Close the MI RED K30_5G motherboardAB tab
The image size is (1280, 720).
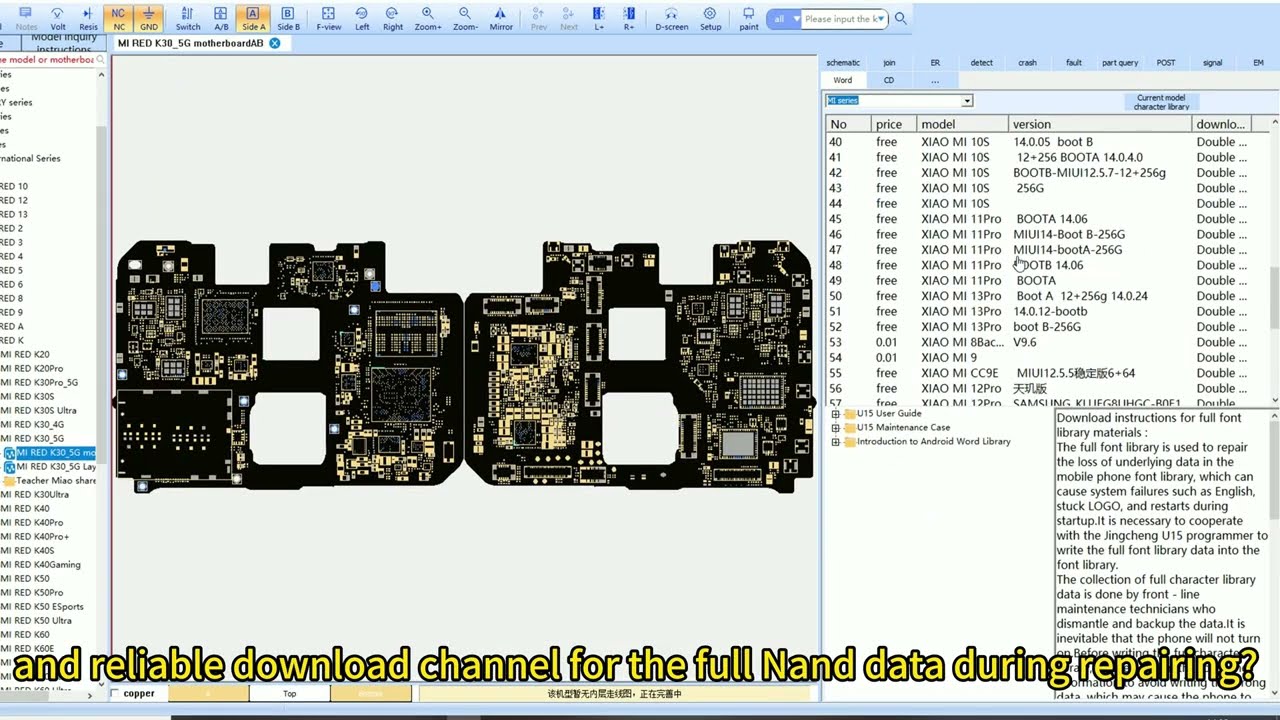click(x=275, y=43)
